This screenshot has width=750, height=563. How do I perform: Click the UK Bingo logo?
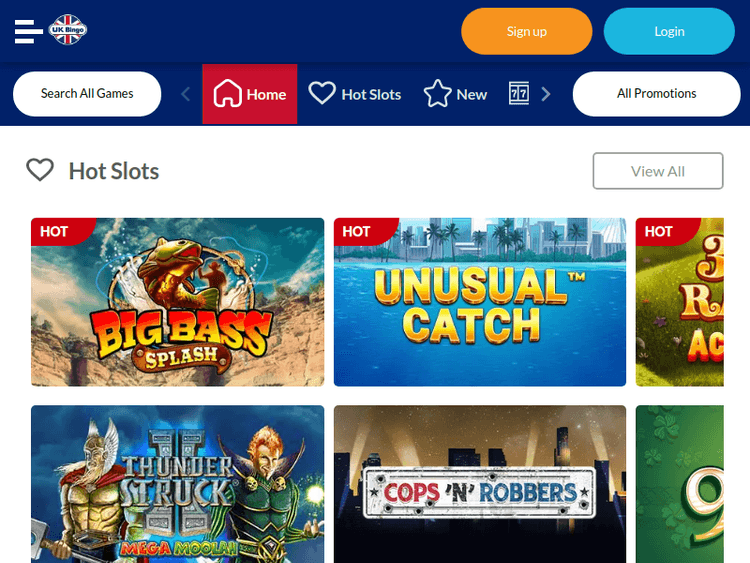67,30
